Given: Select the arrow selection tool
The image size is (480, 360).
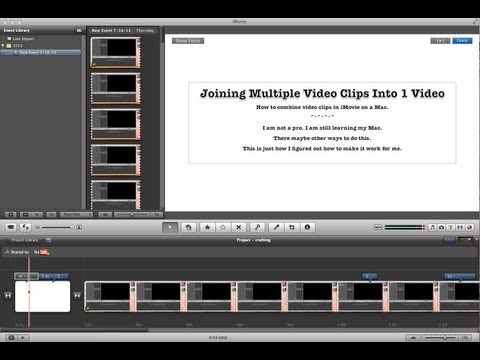Looking at the screenshot, I should pos(170,227).
